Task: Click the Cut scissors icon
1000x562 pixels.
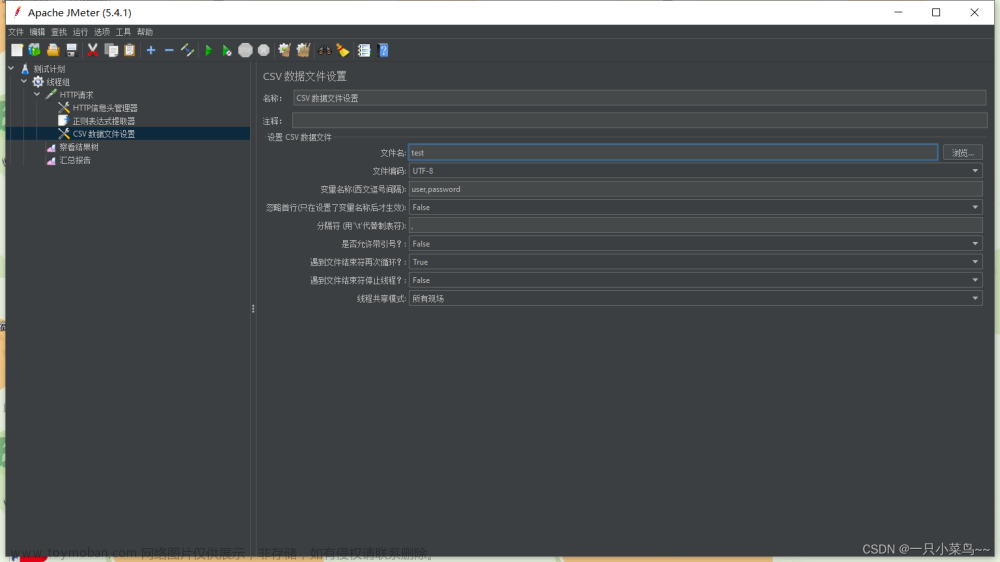Action: [x=92, y=50]
